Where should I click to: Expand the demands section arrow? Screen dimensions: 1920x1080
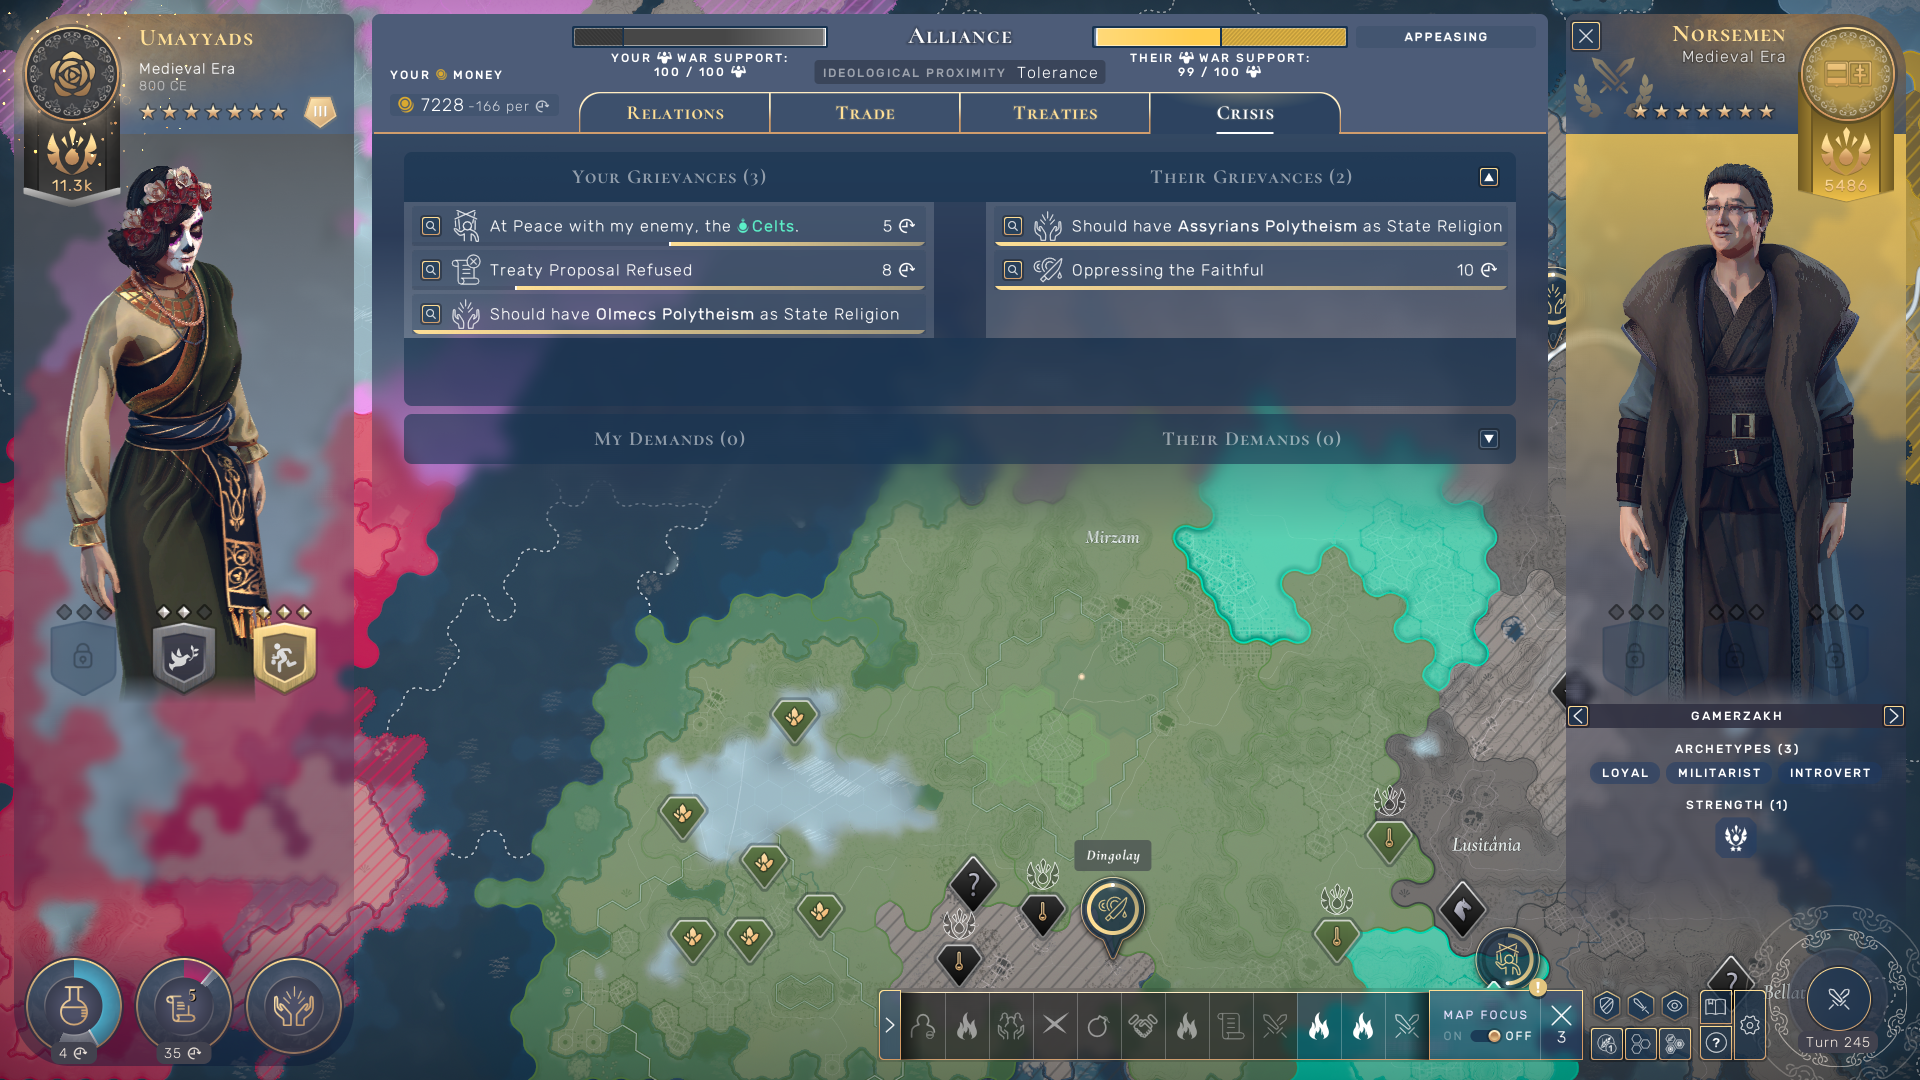(1489, 439)
